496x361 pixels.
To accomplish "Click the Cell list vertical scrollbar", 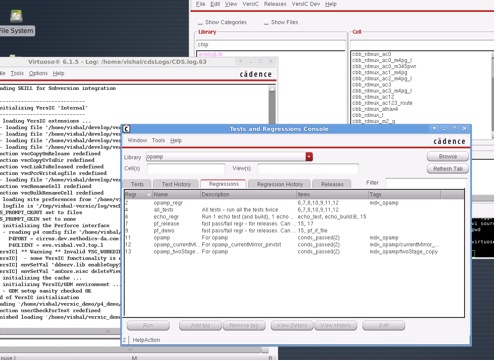I will click(492, 95).
